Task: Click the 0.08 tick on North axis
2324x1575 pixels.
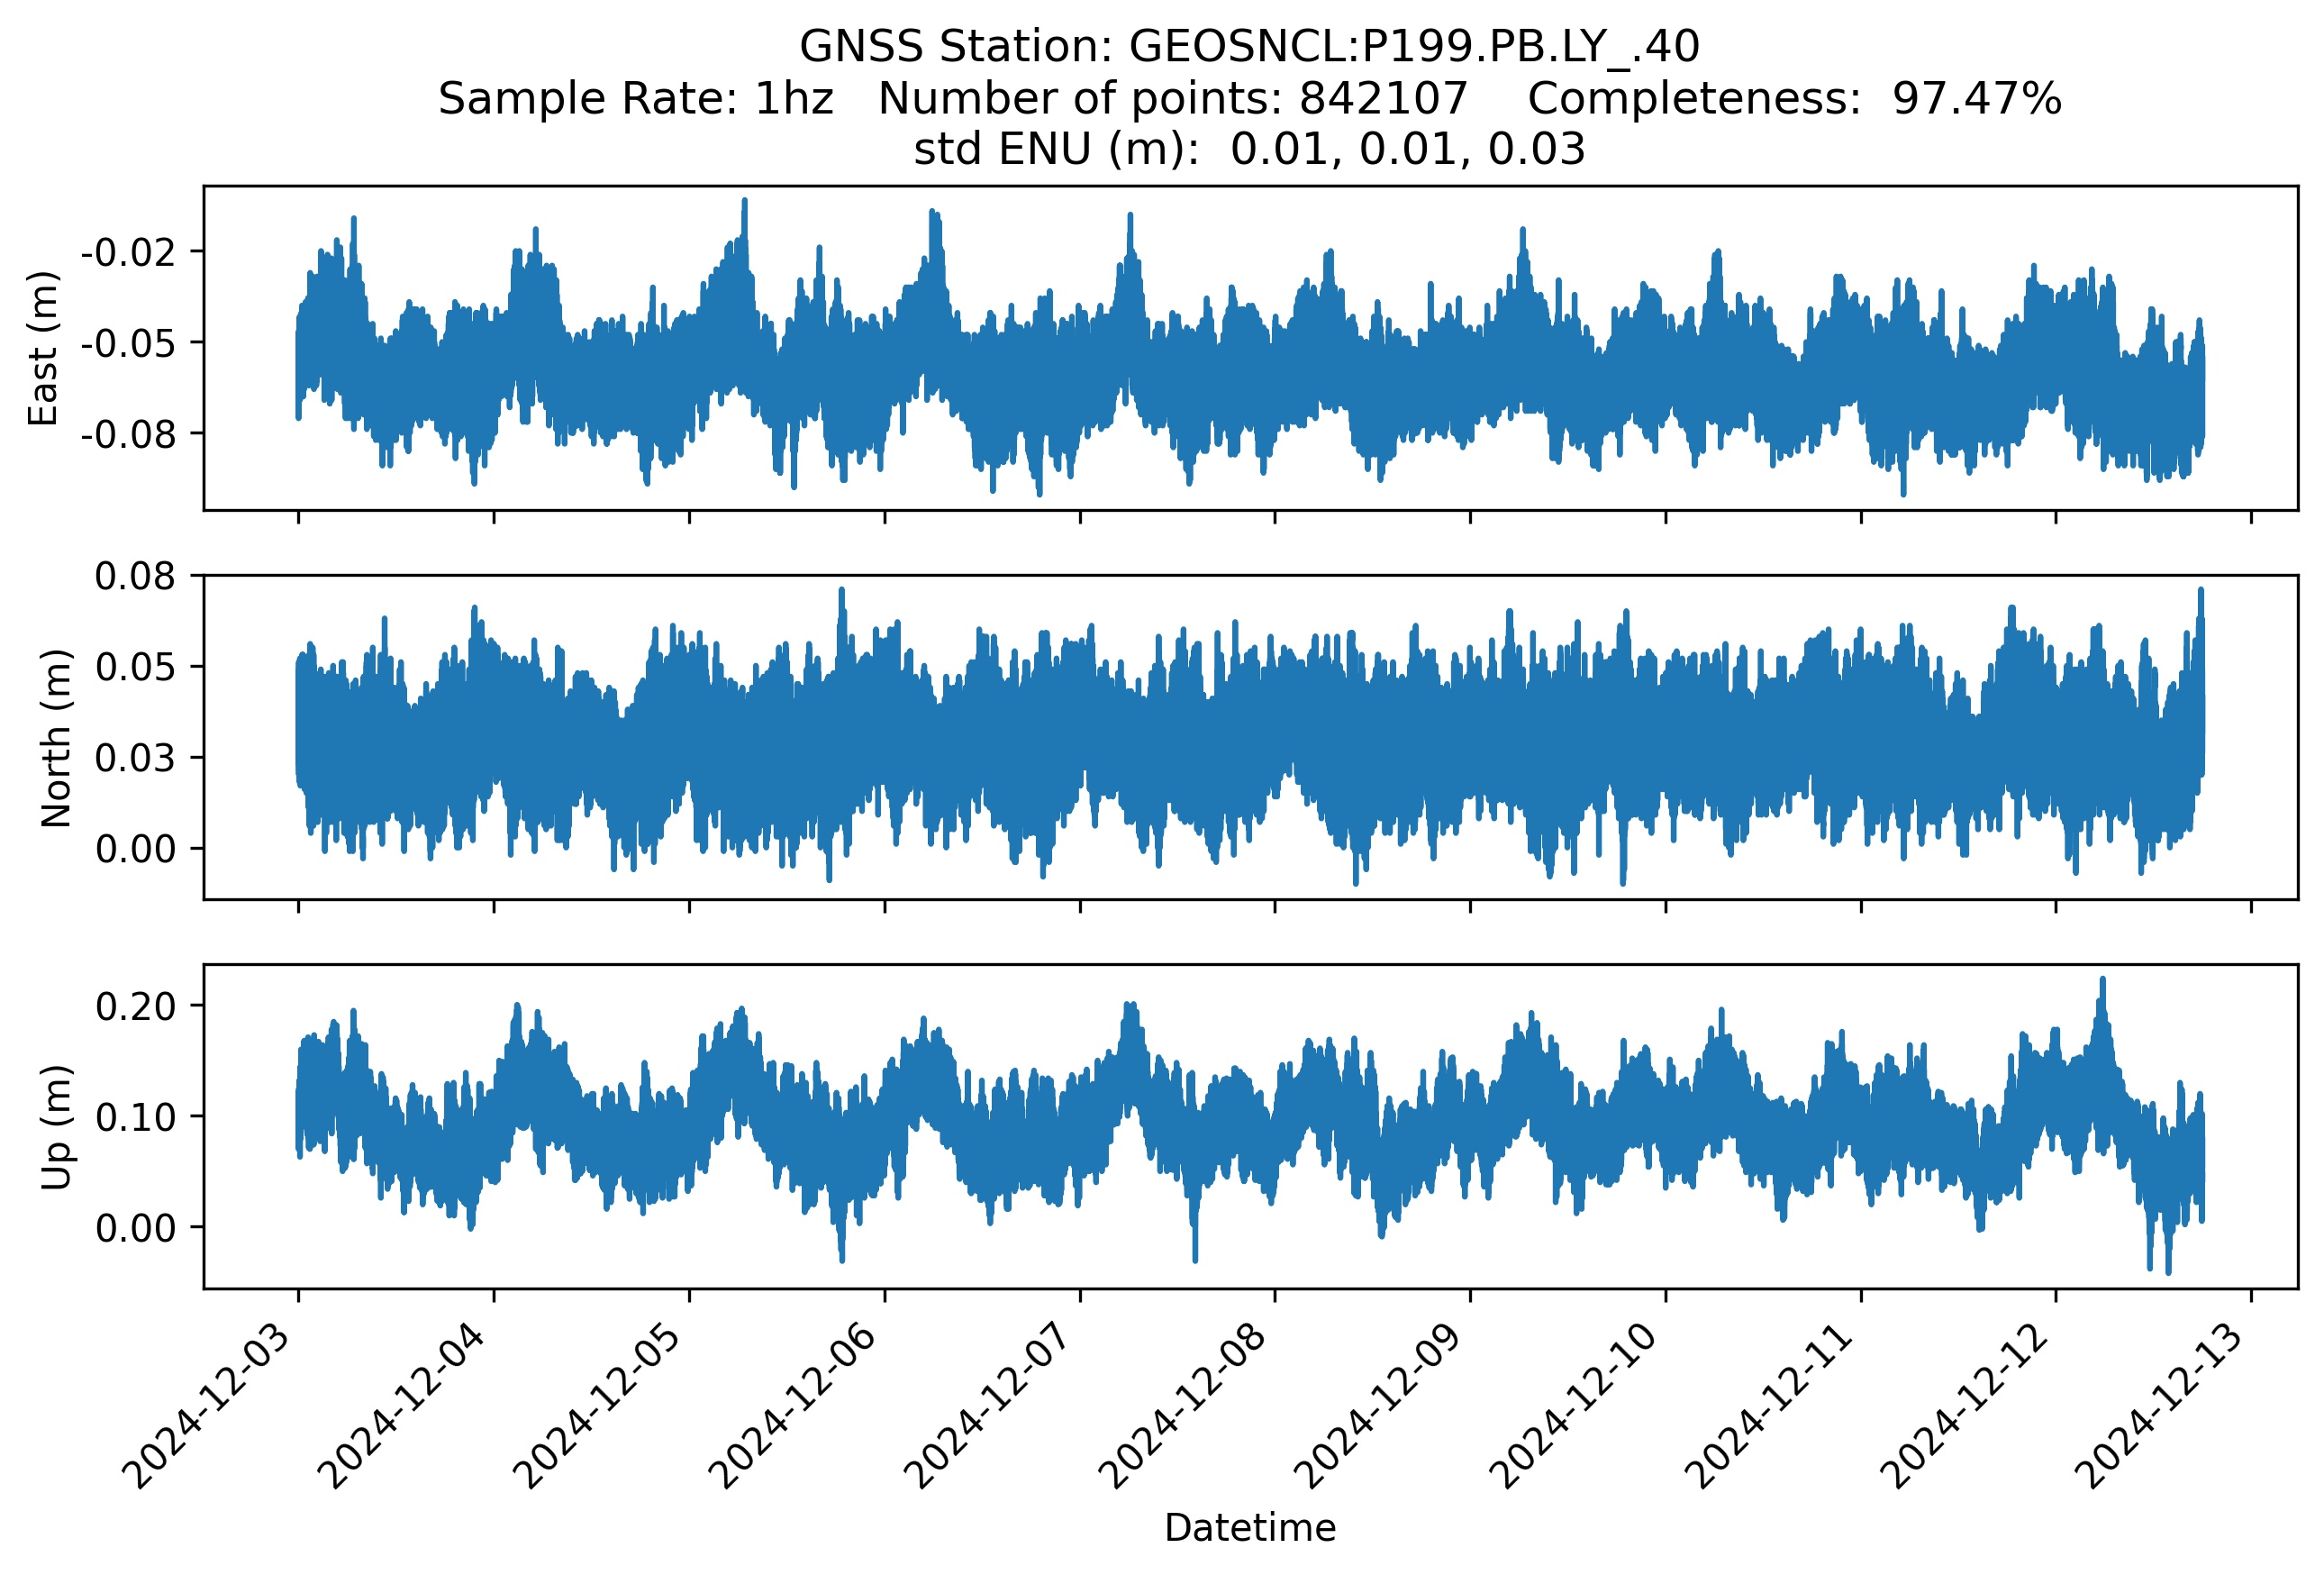Action: 134,576
